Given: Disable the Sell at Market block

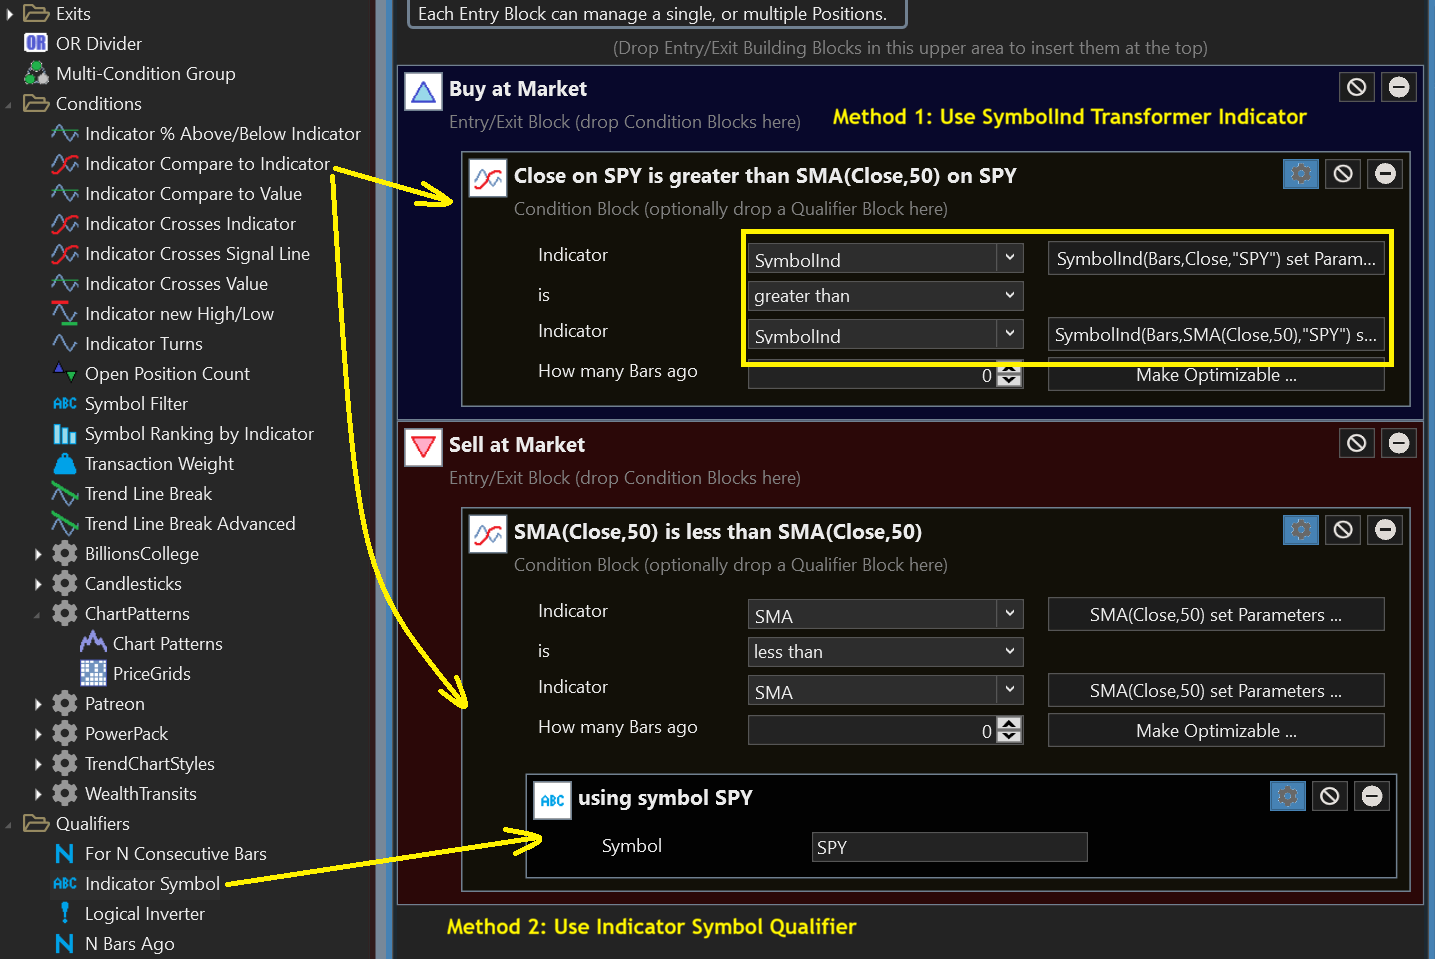Looking at the screenshot, I should click(1356, 443).
